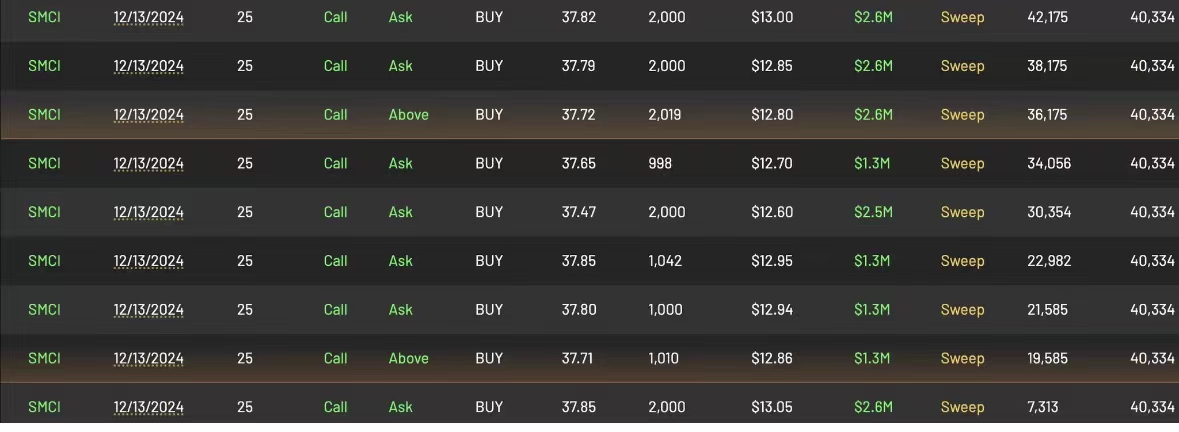
Task: Click the expiry date in the 21,585 volume row
Action: tap(149, 310)
